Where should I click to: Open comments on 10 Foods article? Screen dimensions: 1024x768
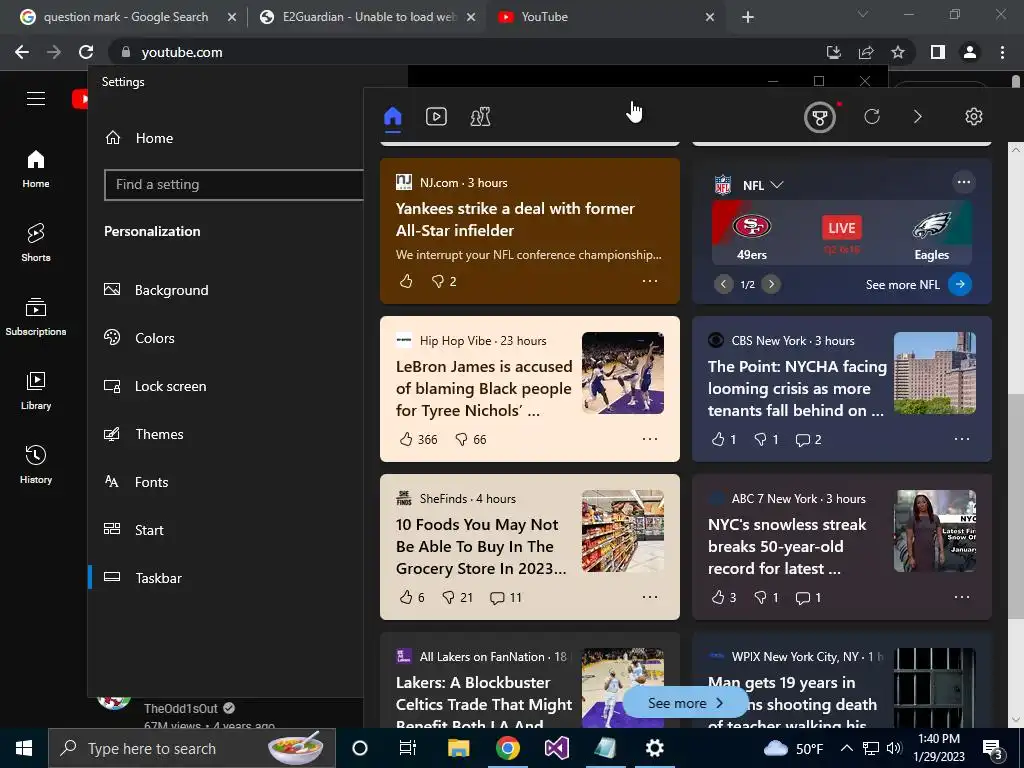coord(497,598)
